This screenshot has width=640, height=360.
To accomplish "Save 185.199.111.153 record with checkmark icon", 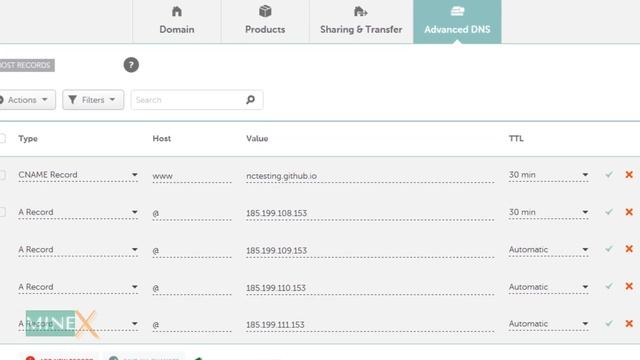I will coord(609,323).
